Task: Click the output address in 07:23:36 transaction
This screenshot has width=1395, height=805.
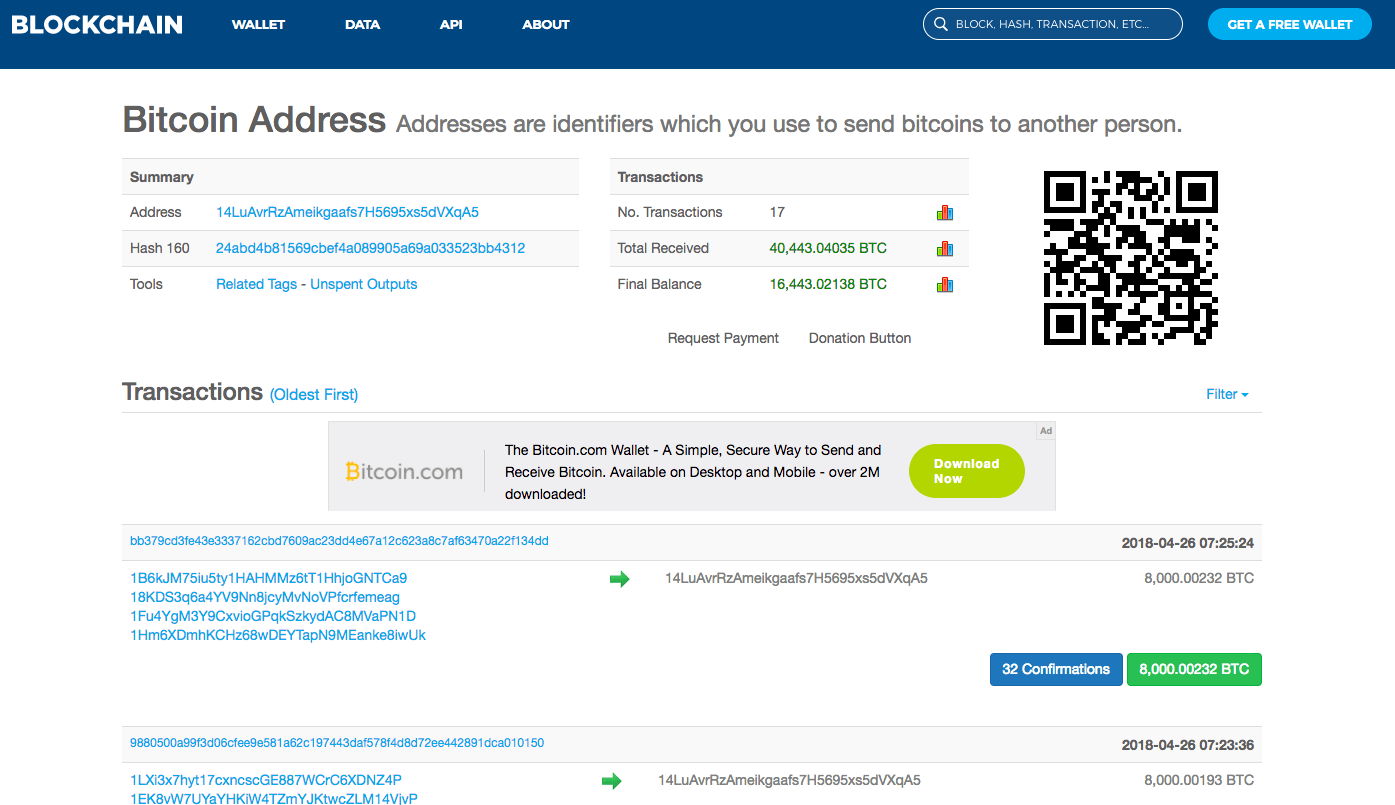Action: (789, 780)
